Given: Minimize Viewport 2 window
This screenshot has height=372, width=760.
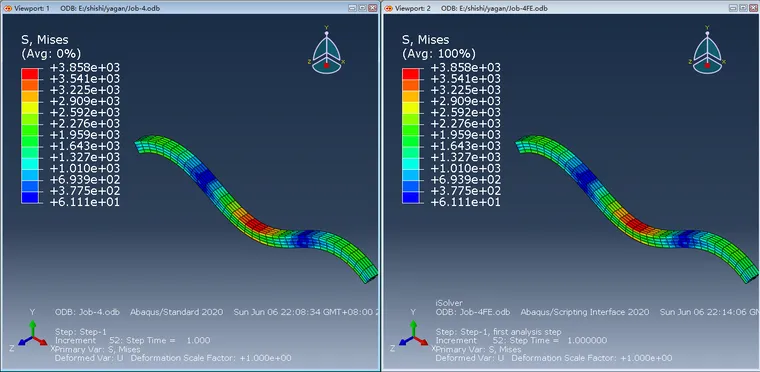Looking at the screenshot, I should [734, 8].
